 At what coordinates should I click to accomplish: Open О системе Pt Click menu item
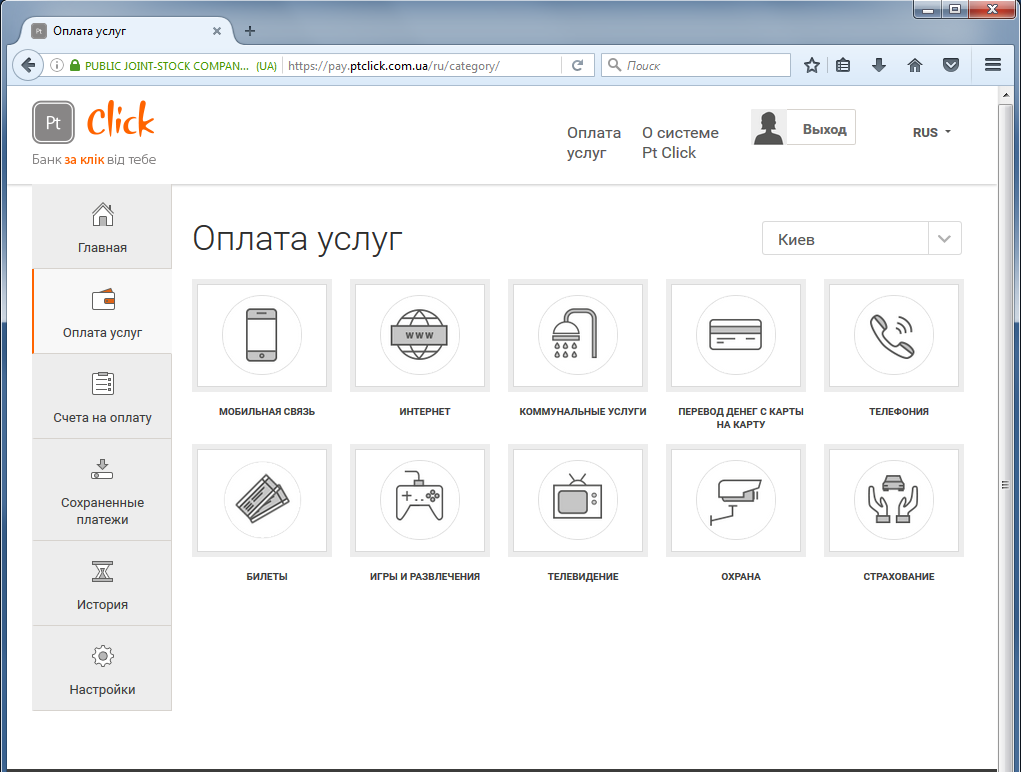tap(680, 143)
